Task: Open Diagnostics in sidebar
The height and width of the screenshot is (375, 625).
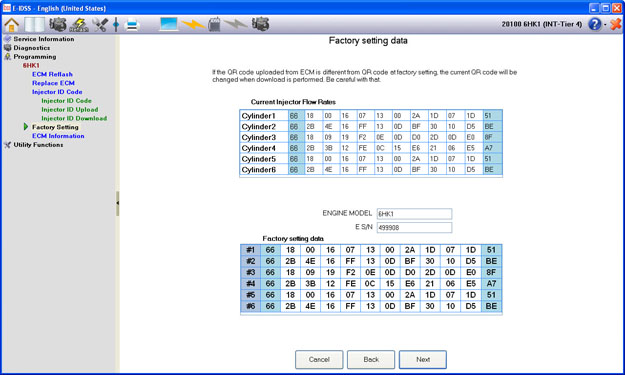Action: coord(32,48)
